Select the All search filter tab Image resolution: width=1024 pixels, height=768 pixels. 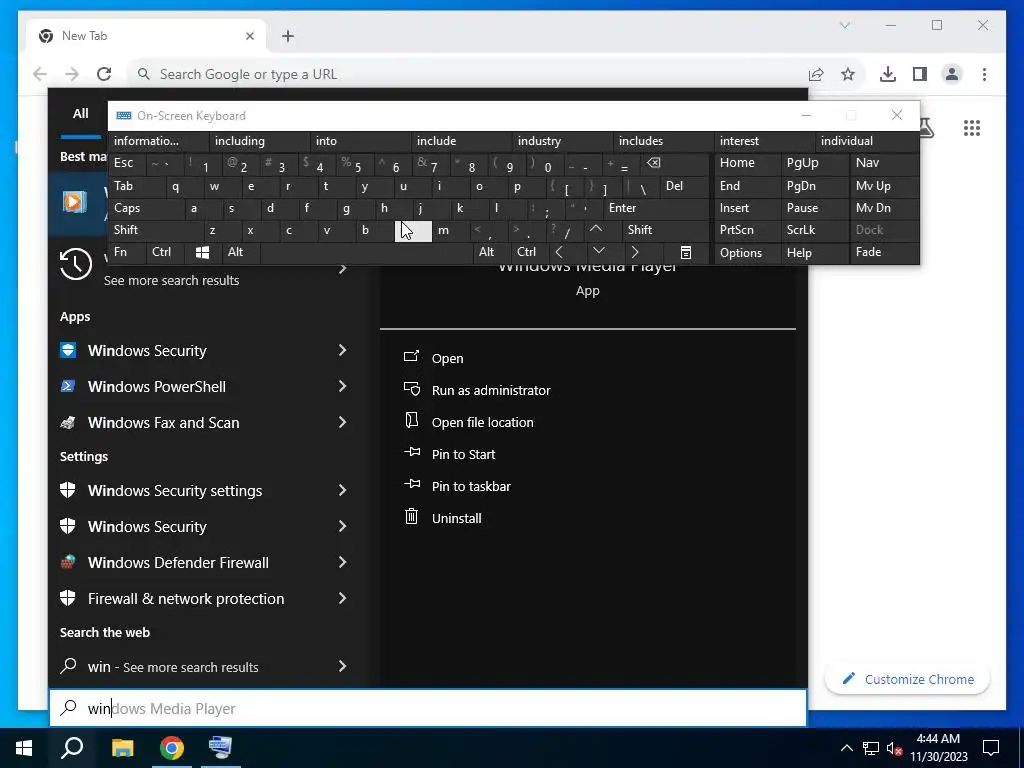[80, 114]
